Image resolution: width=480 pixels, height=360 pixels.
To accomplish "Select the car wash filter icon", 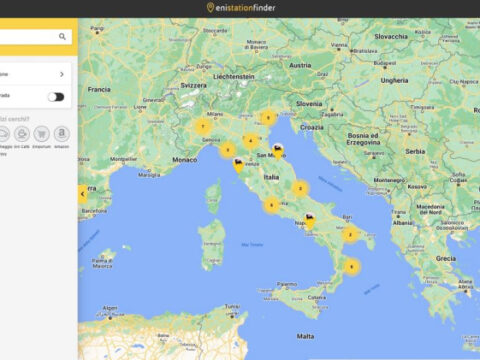I will click(3, 134).
